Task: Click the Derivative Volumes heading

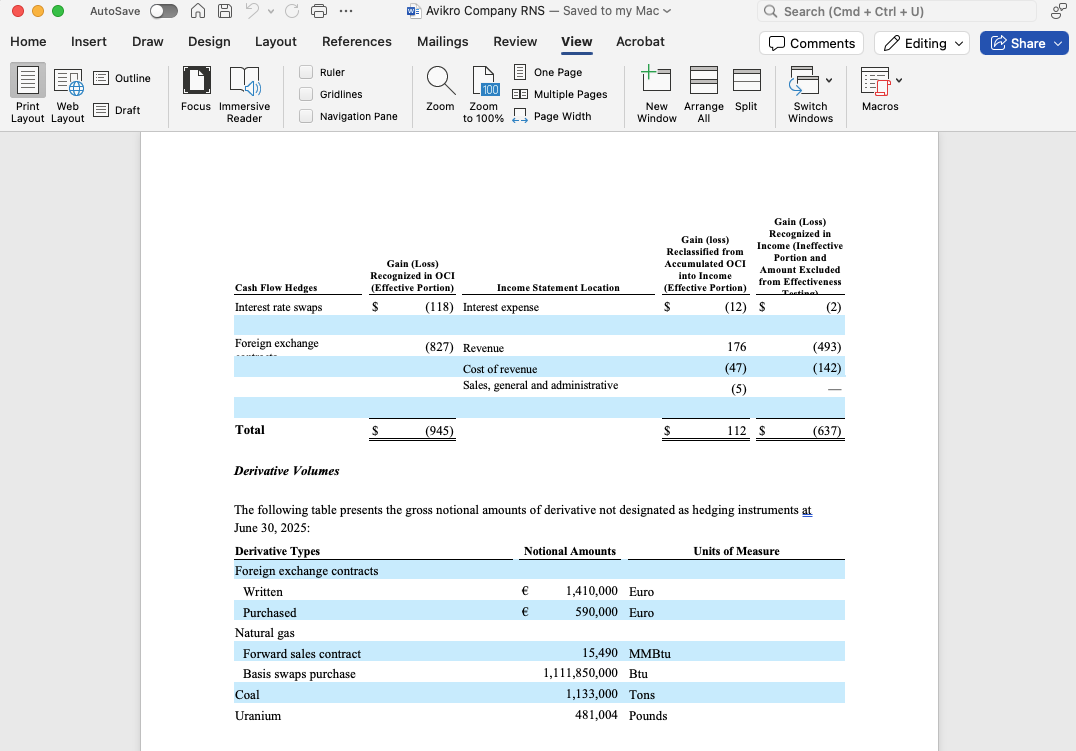Action: point(286,471)
